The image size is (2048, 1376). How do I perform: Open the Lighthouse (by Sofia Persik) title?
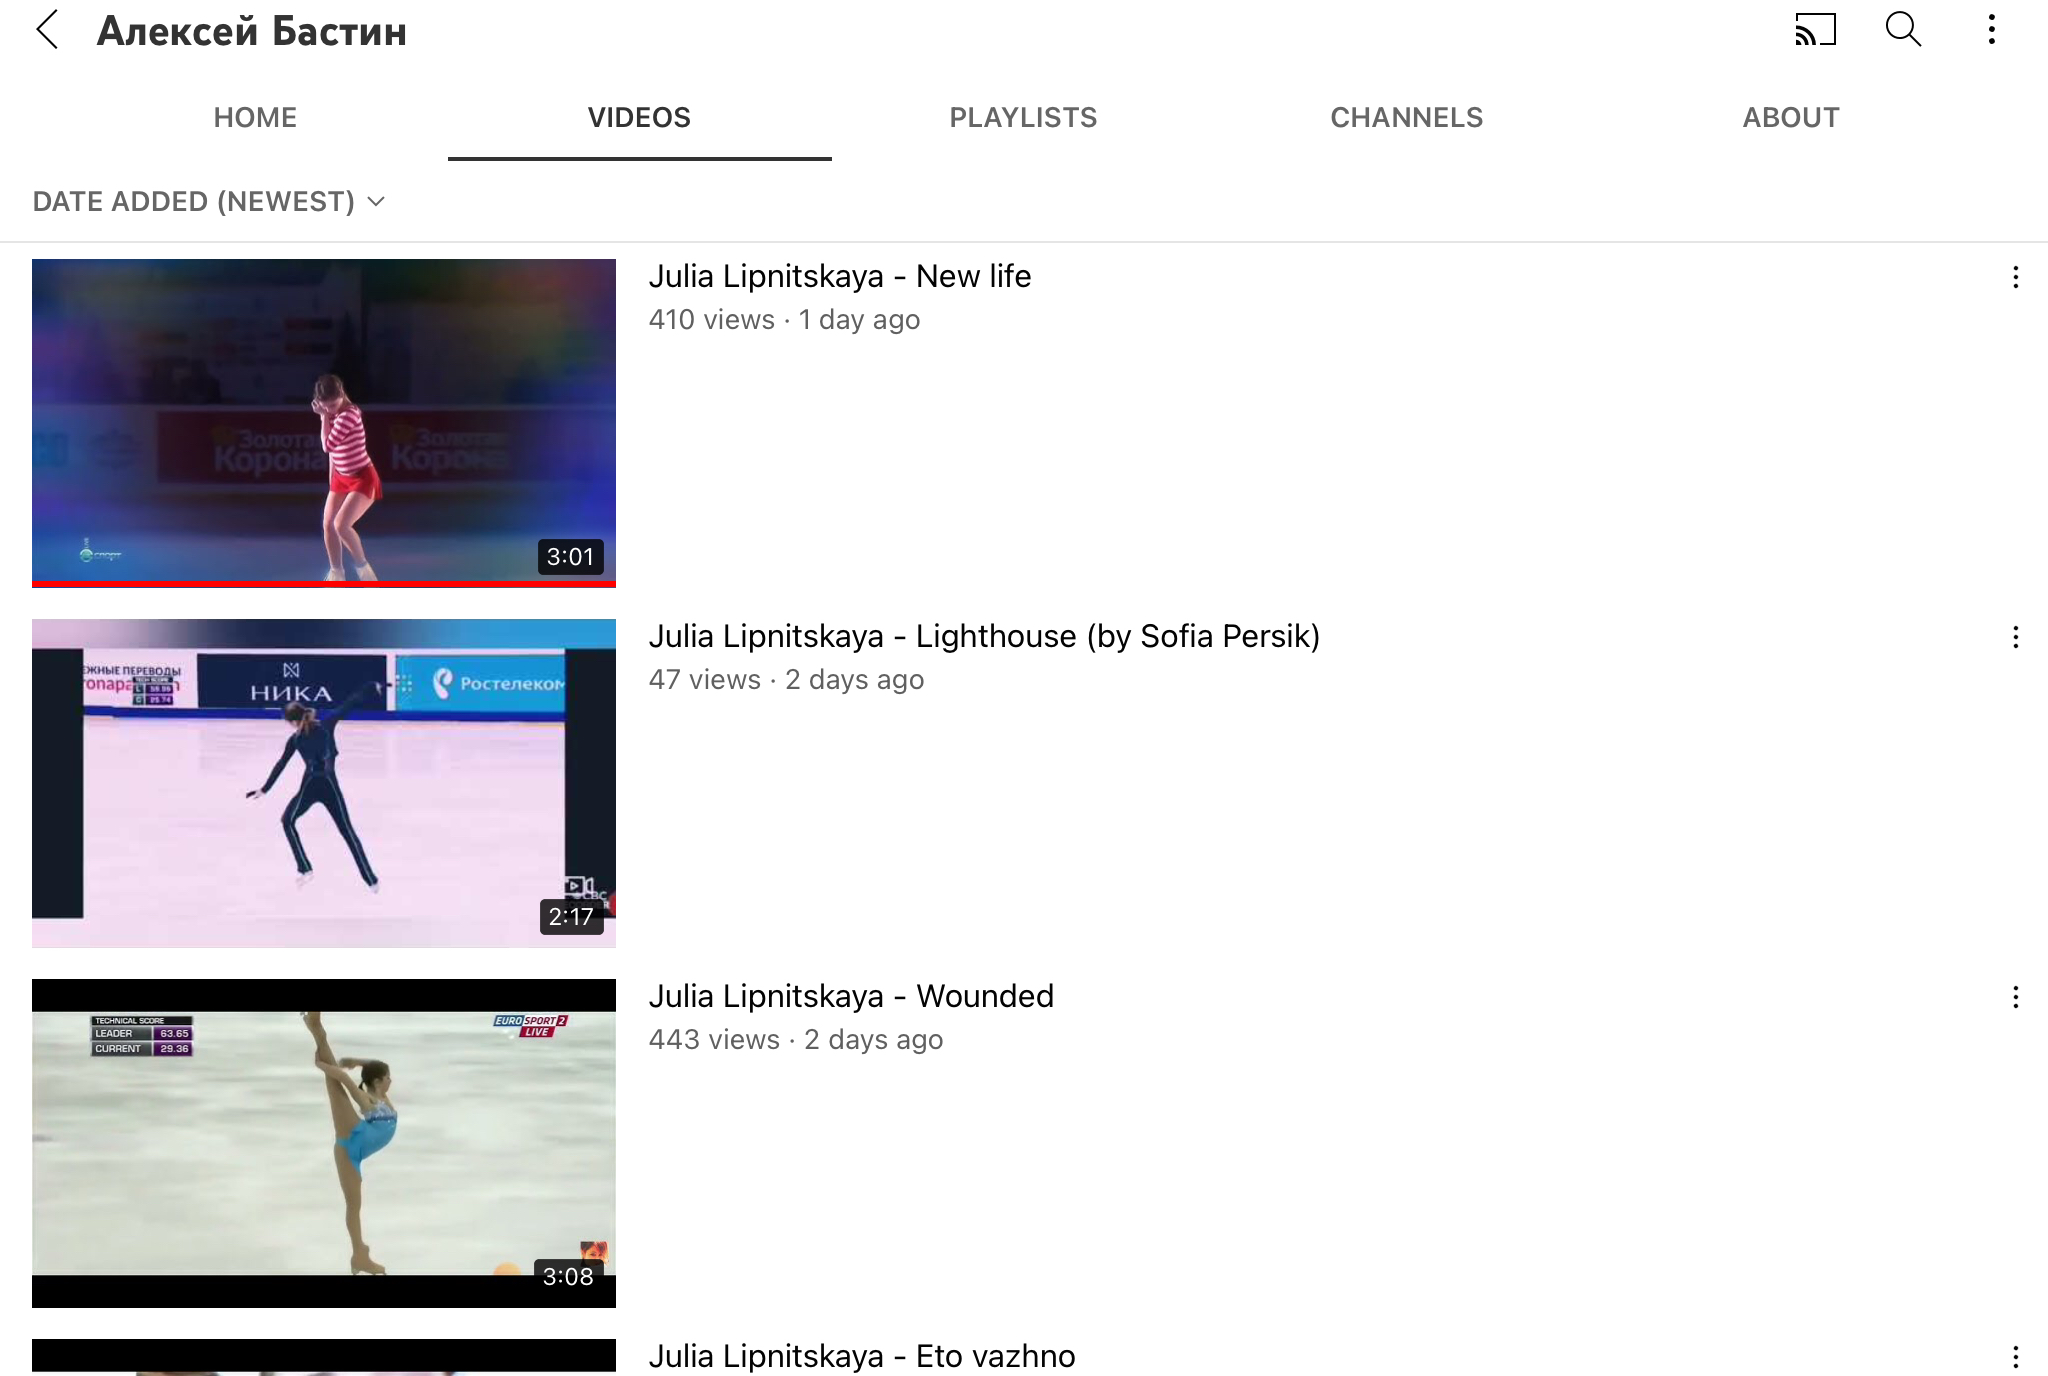(983, 636)
